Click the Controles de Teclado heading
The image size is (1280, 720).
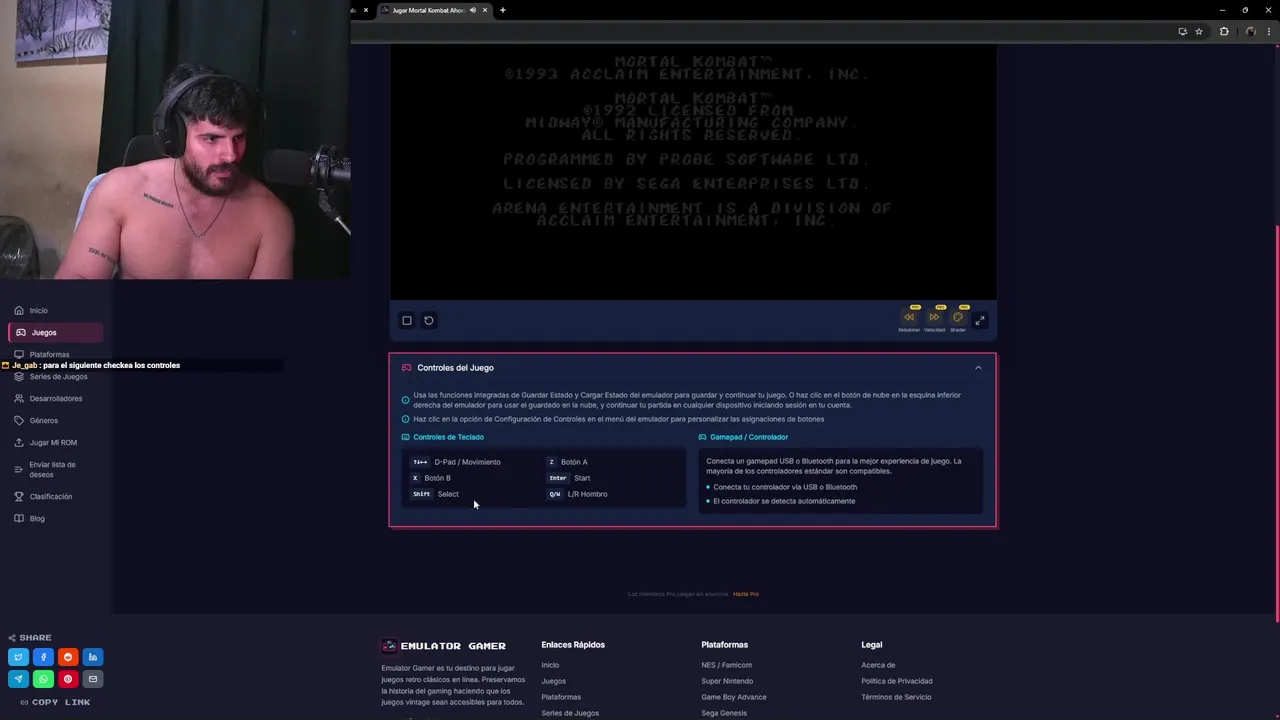442,437
